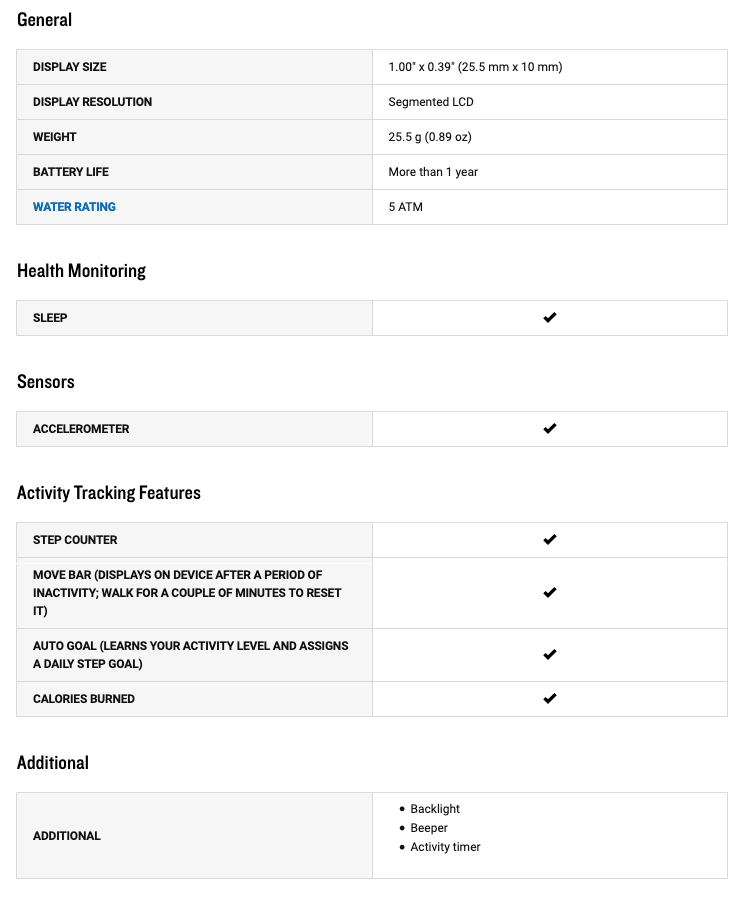Select the Segmented LCD resolution value

pyautogui.click(x=431, y=102)
